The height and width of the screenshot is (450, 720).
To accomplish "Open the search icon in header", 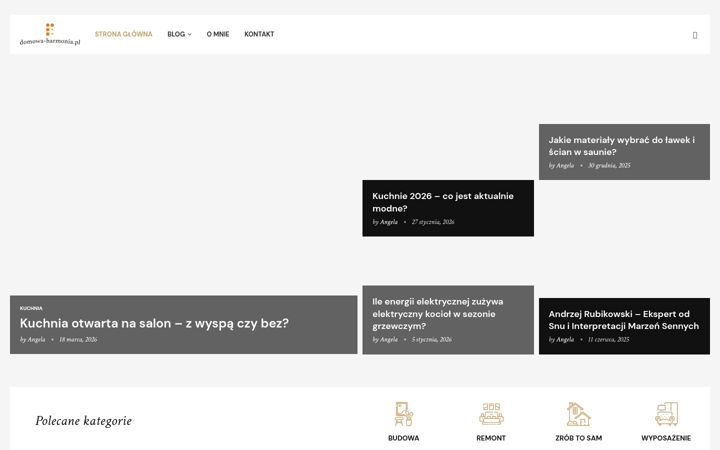I will click(x=695, y=35).
